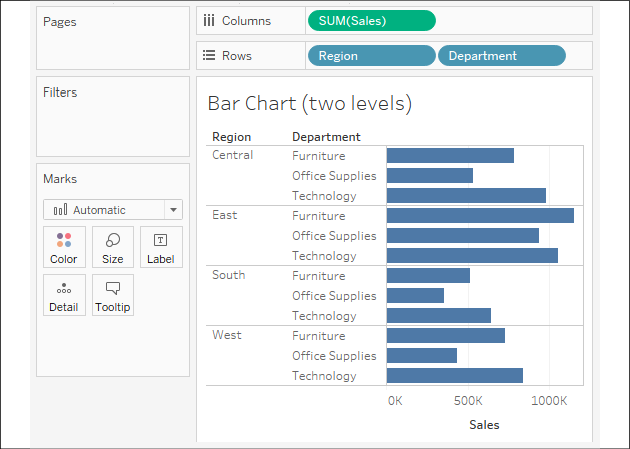Select the East Furniture bar

(479, 216)
